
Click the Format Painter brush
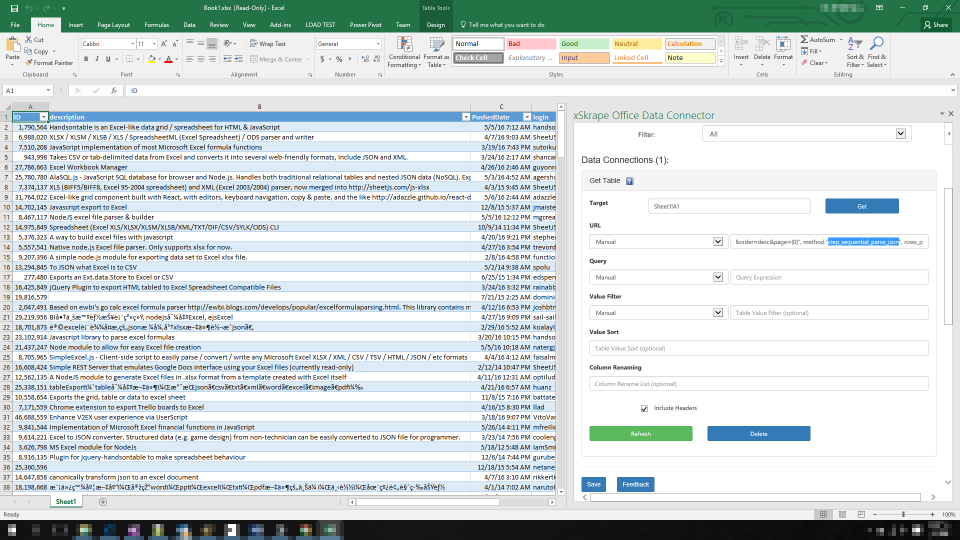(29, 62)
